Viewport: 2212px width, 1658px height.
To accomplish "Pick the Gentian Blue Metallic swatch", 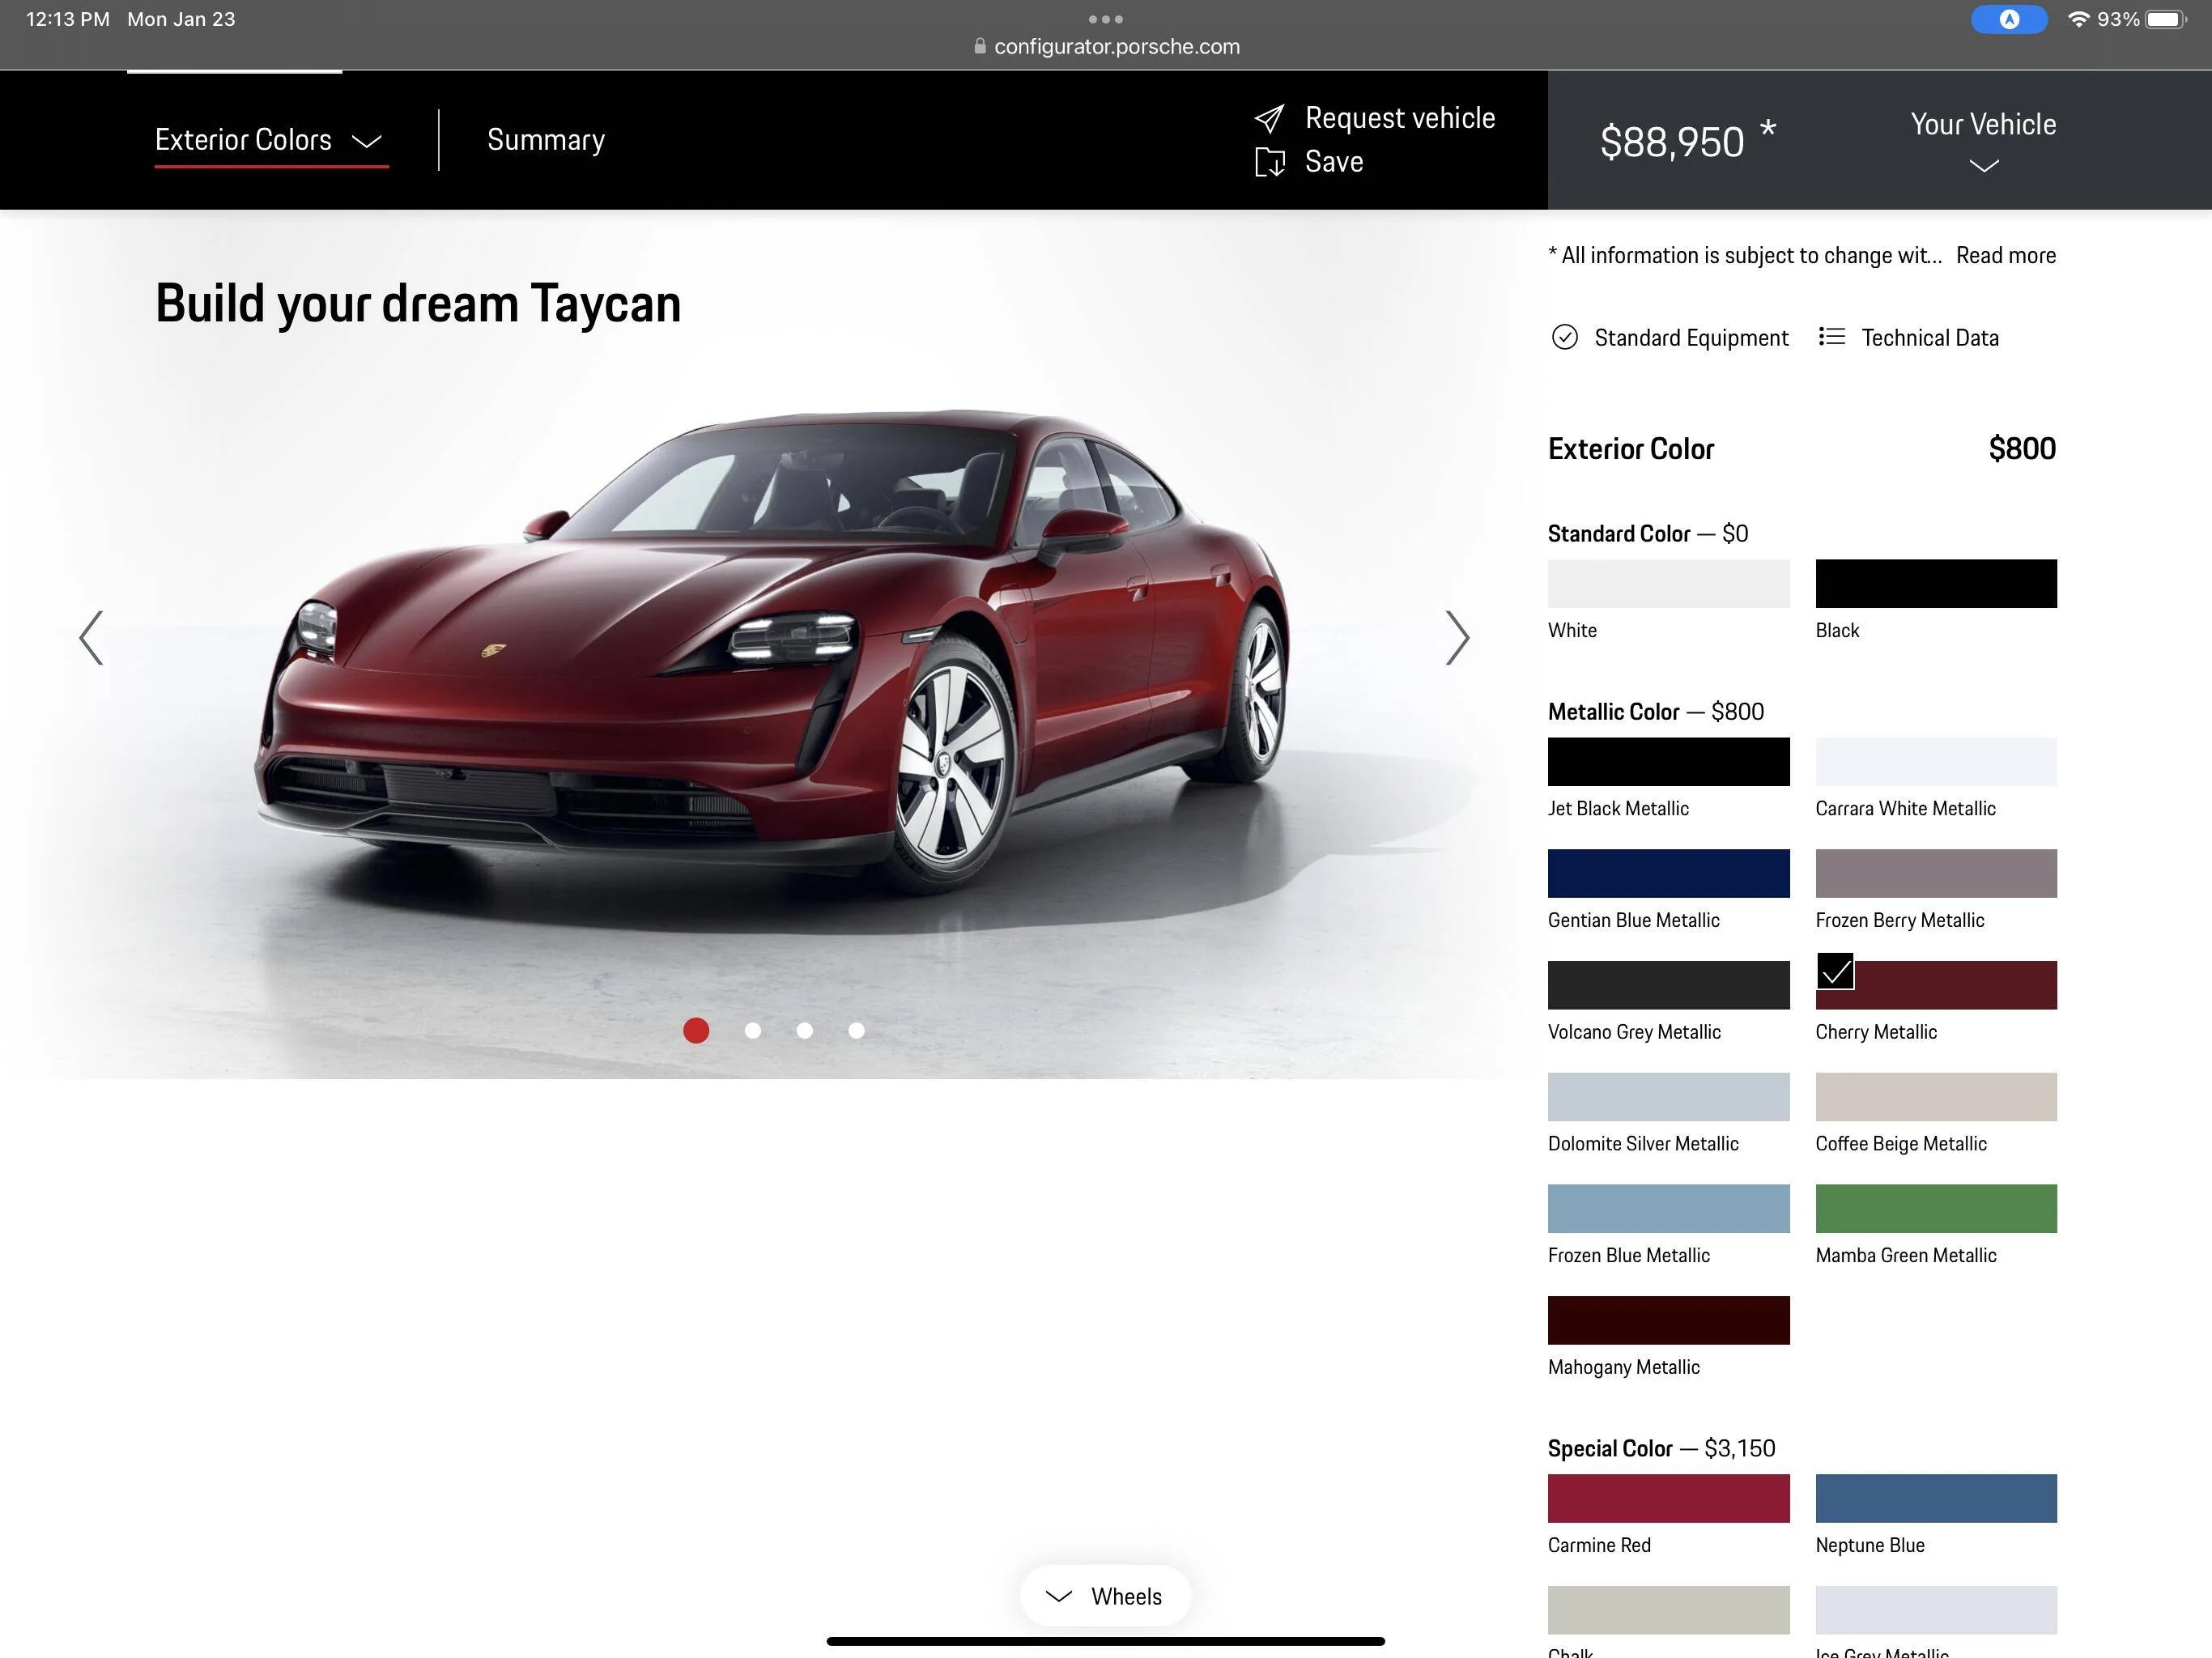I will pyautogui.click(x=1668, y=874).
